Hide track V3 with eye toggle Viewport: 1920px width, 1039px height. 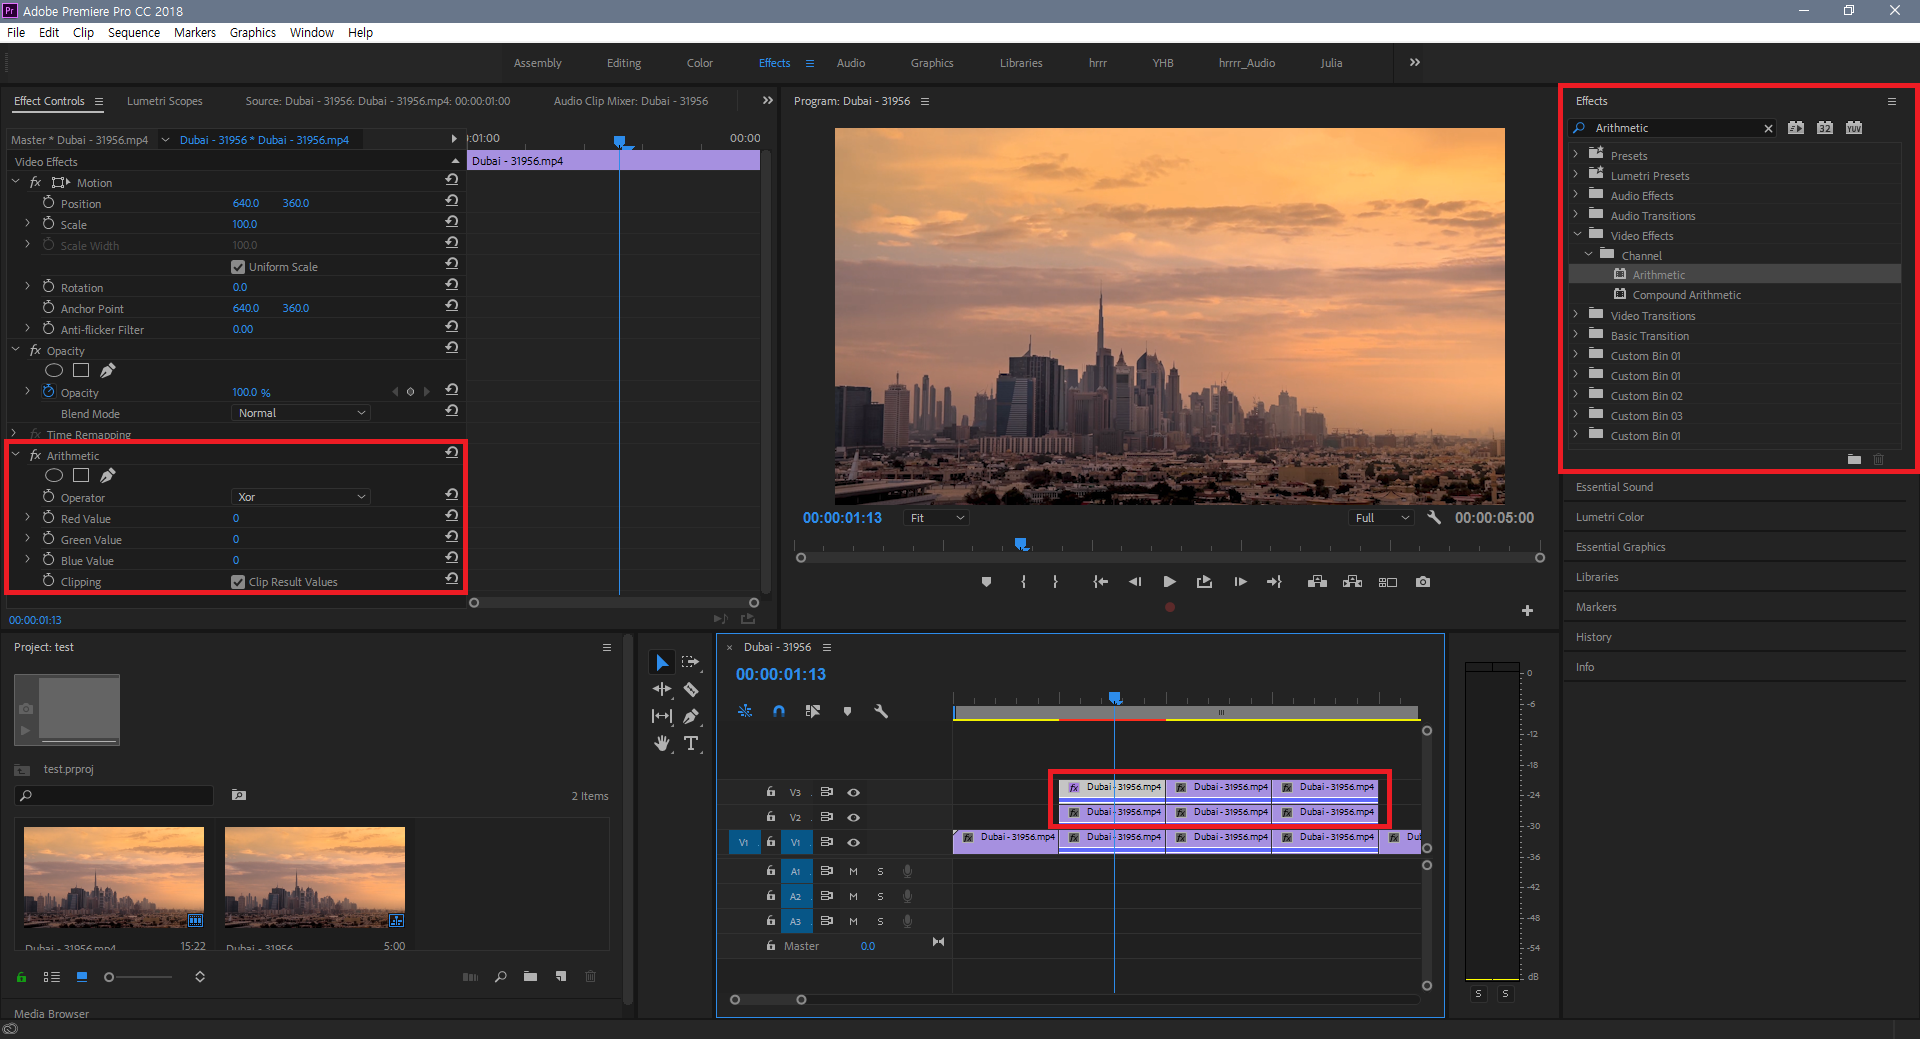854,792
